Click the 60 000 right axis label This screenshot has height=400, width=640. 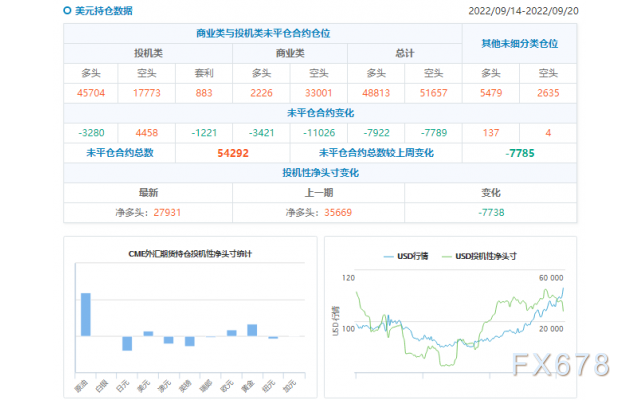(x=551, y=278)
